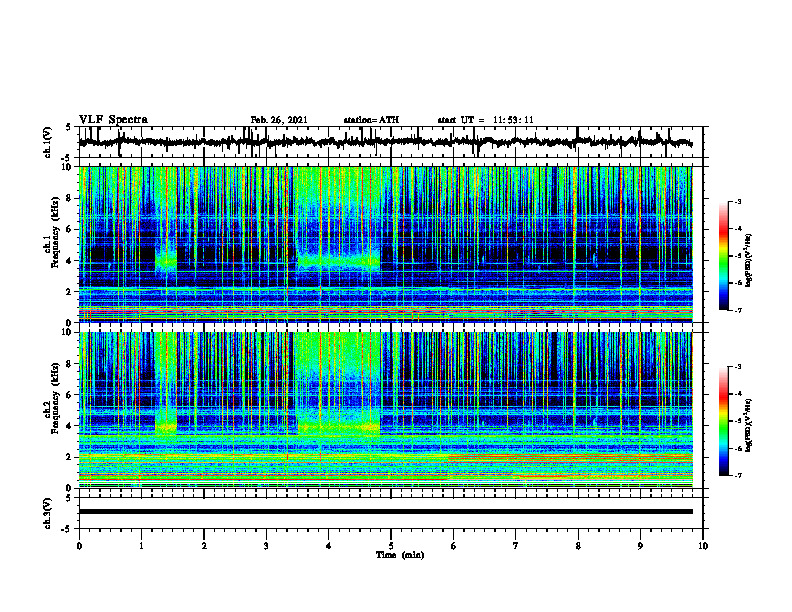Viewport: 792px width, 612px height.
Task: Click the ch.1 spectrogram panel
Action: (385, 244)
